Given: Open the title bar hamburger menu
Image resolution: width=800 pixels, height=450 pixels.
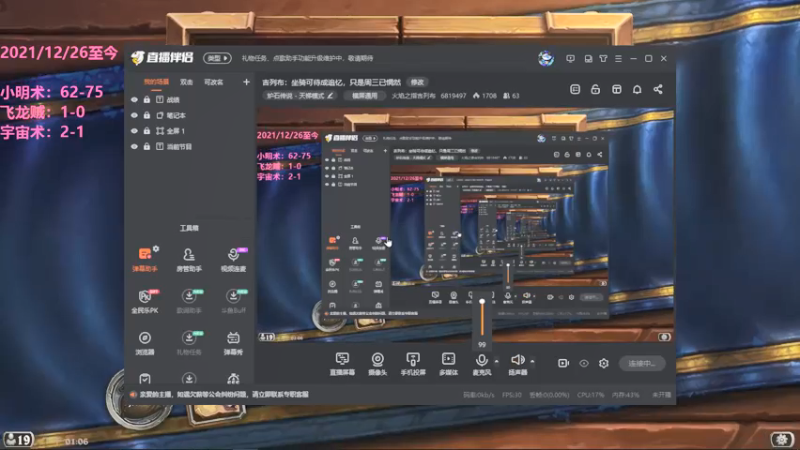Looking at the screenshot, I should point(618,59).
